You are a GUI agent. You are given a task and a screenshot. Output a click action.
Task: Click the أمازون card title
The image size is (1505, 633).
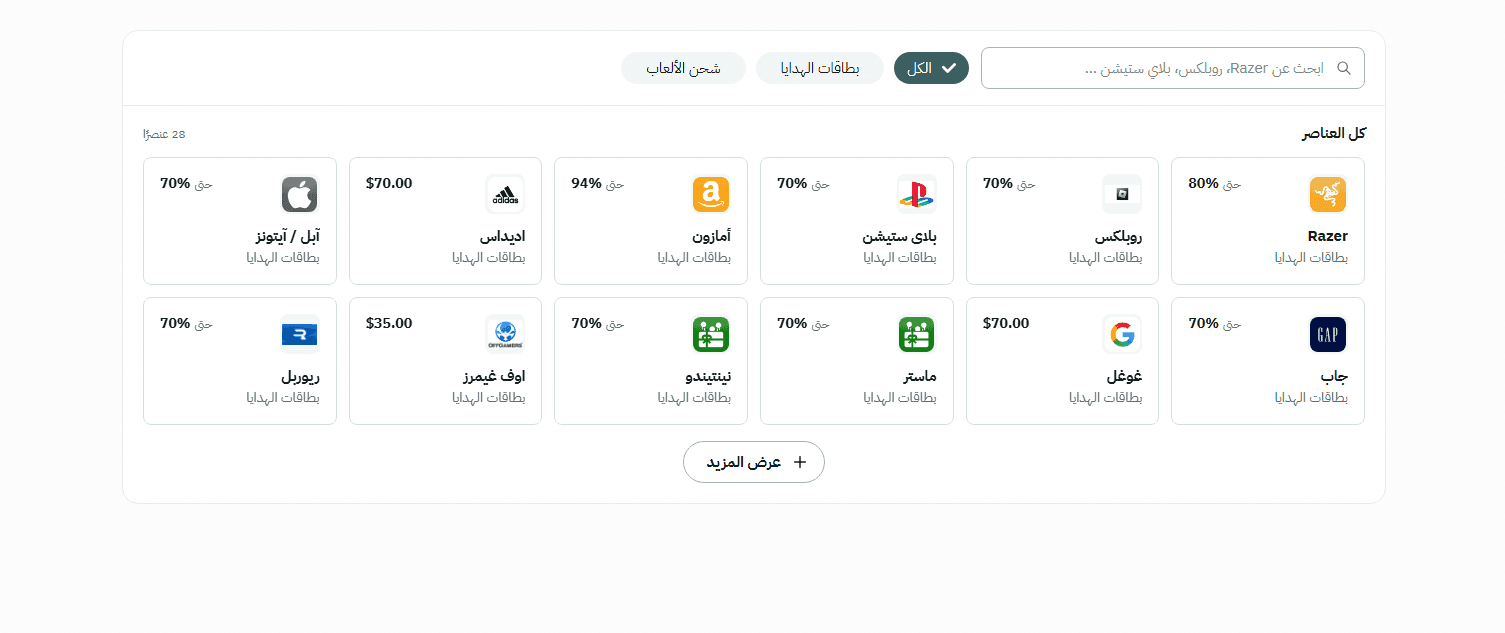tap(711, 237)
